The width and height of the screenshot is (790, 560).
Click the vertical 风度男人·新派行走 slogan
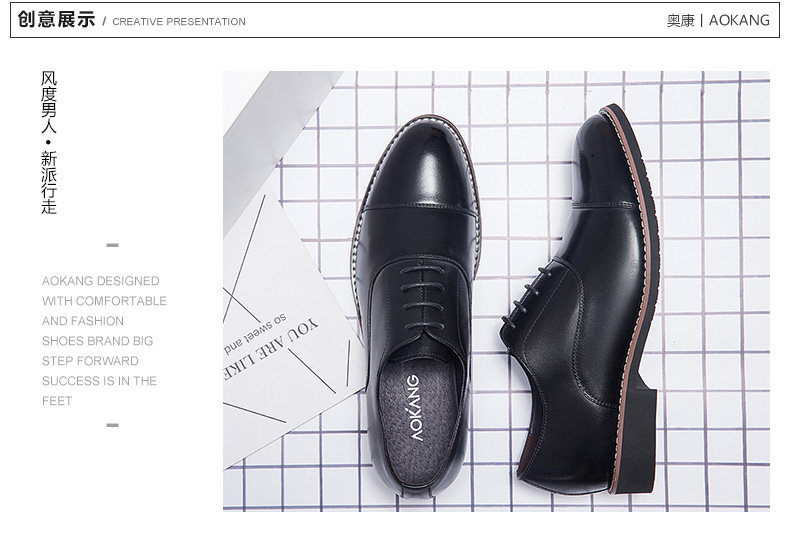pyautogui.click(x=49, y=143)
